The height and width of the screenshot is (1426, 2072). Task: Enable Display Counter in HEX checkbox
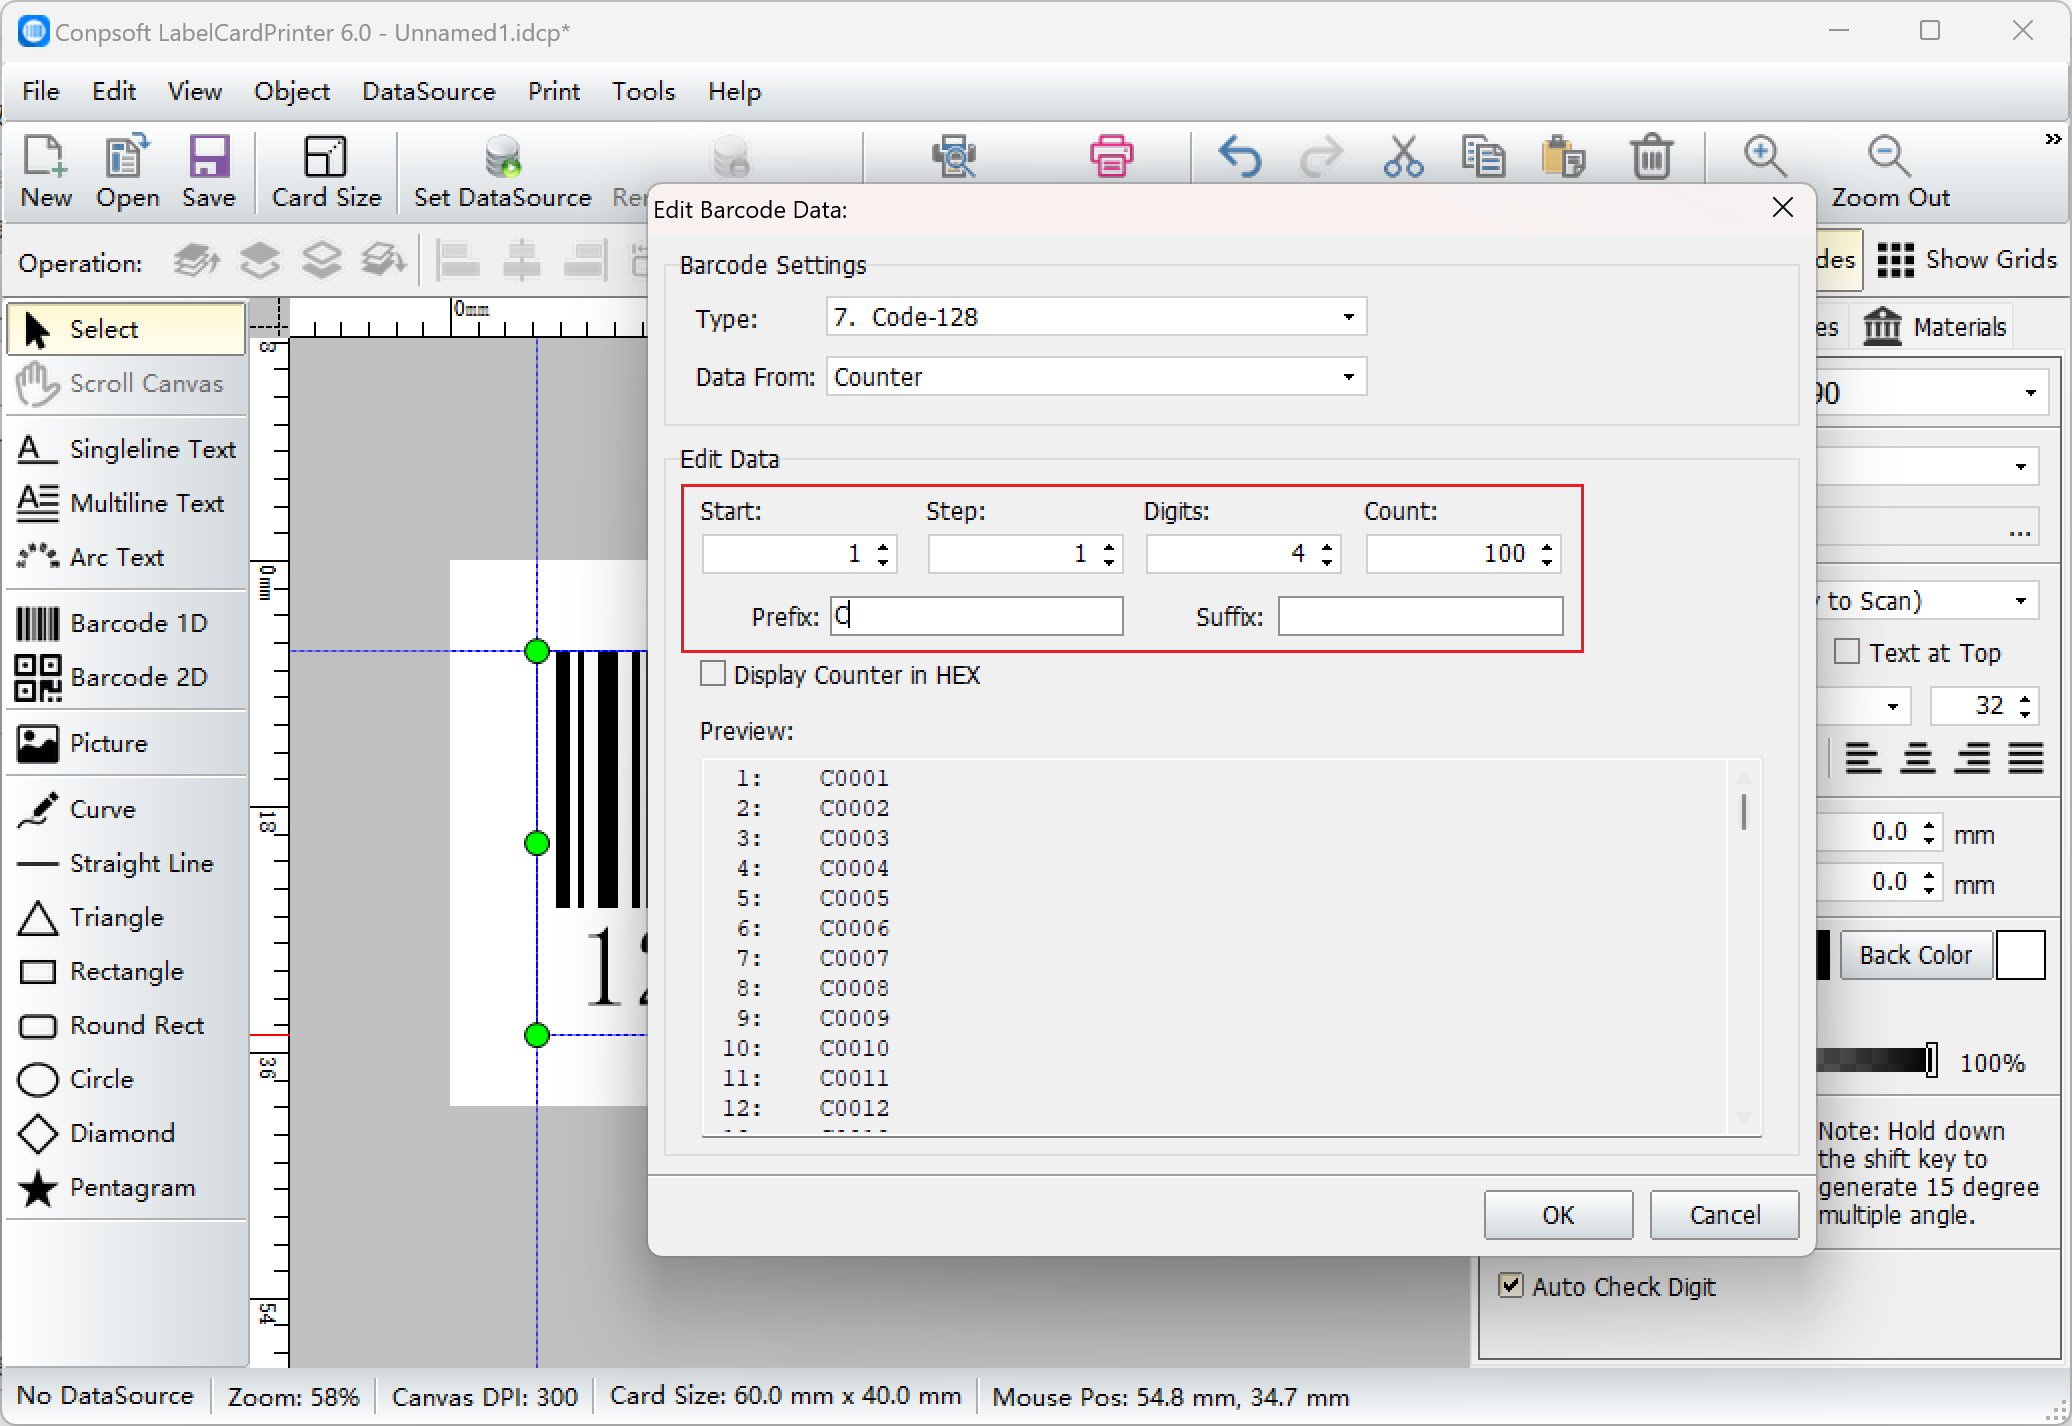pyautogui.click(x=713, y=674)
